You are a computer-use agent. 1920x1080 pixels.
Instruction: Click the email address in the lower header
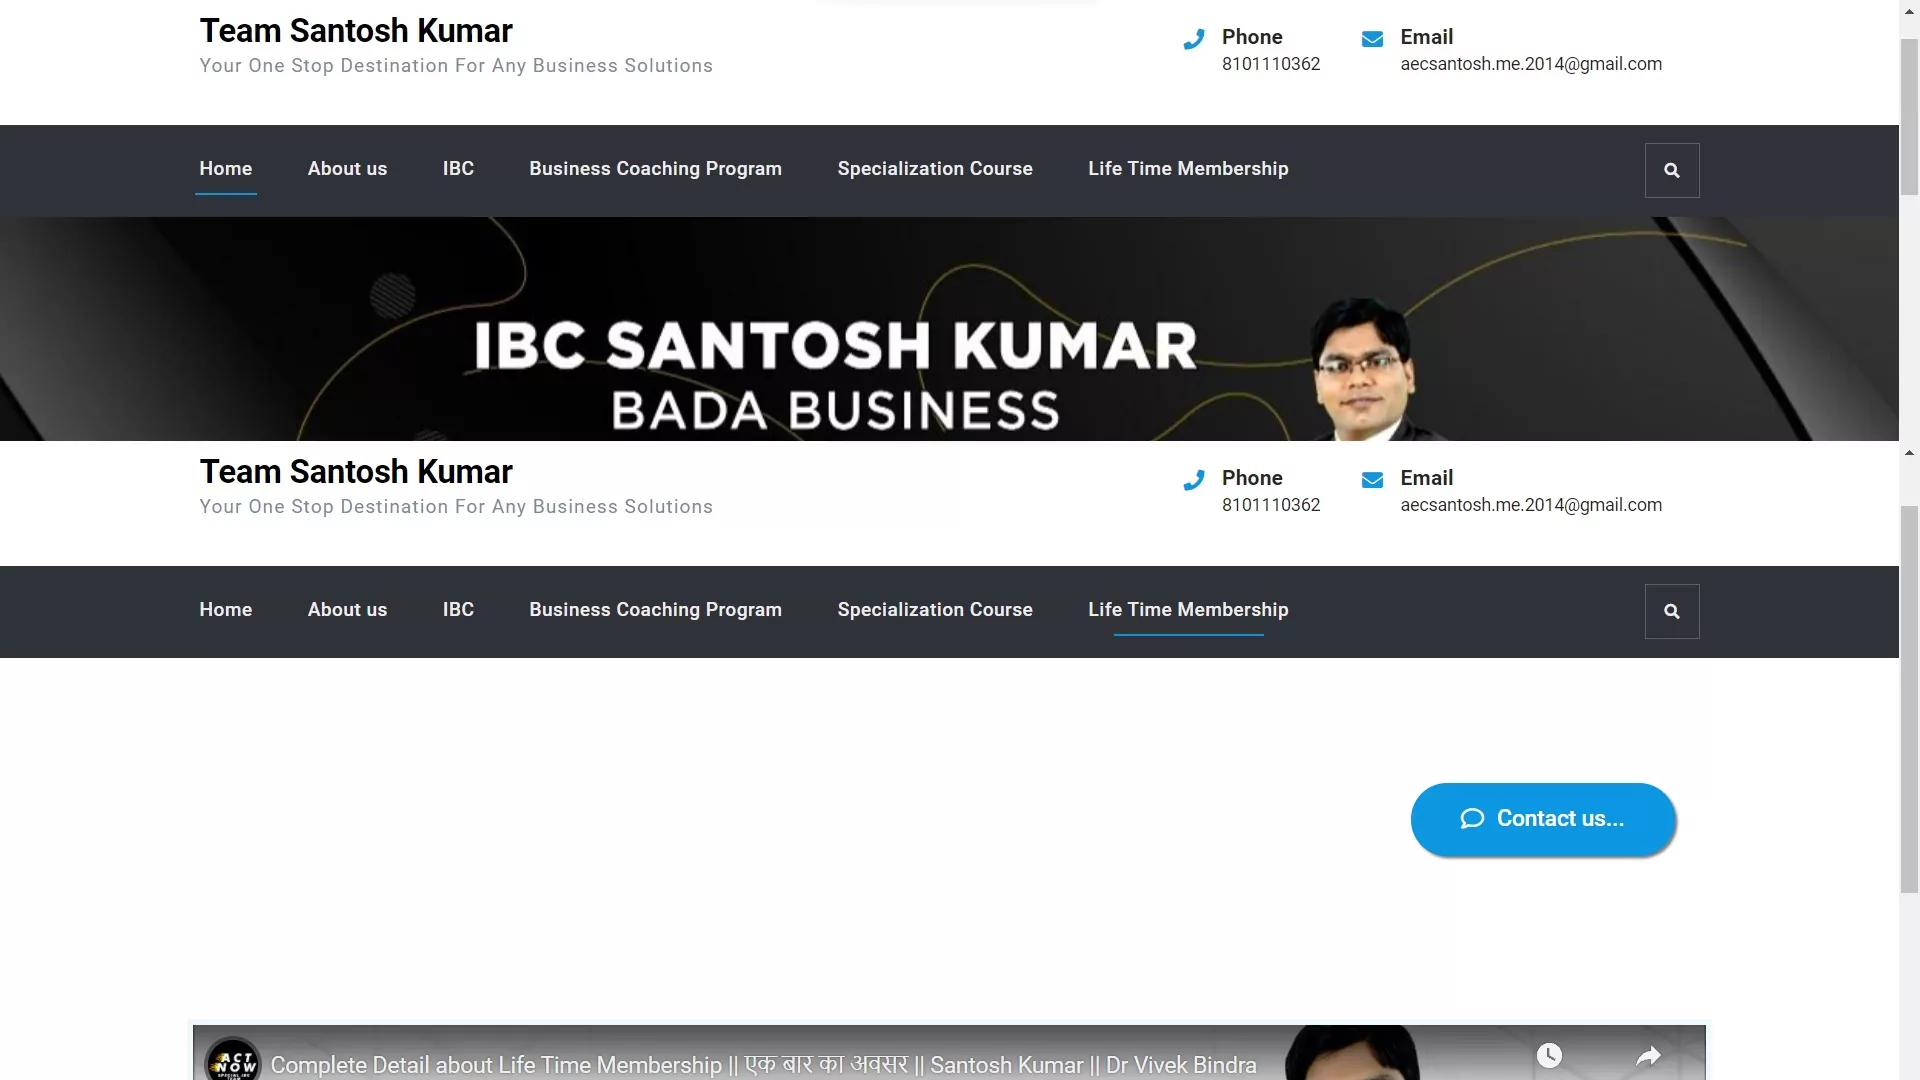coord(1531,505)
